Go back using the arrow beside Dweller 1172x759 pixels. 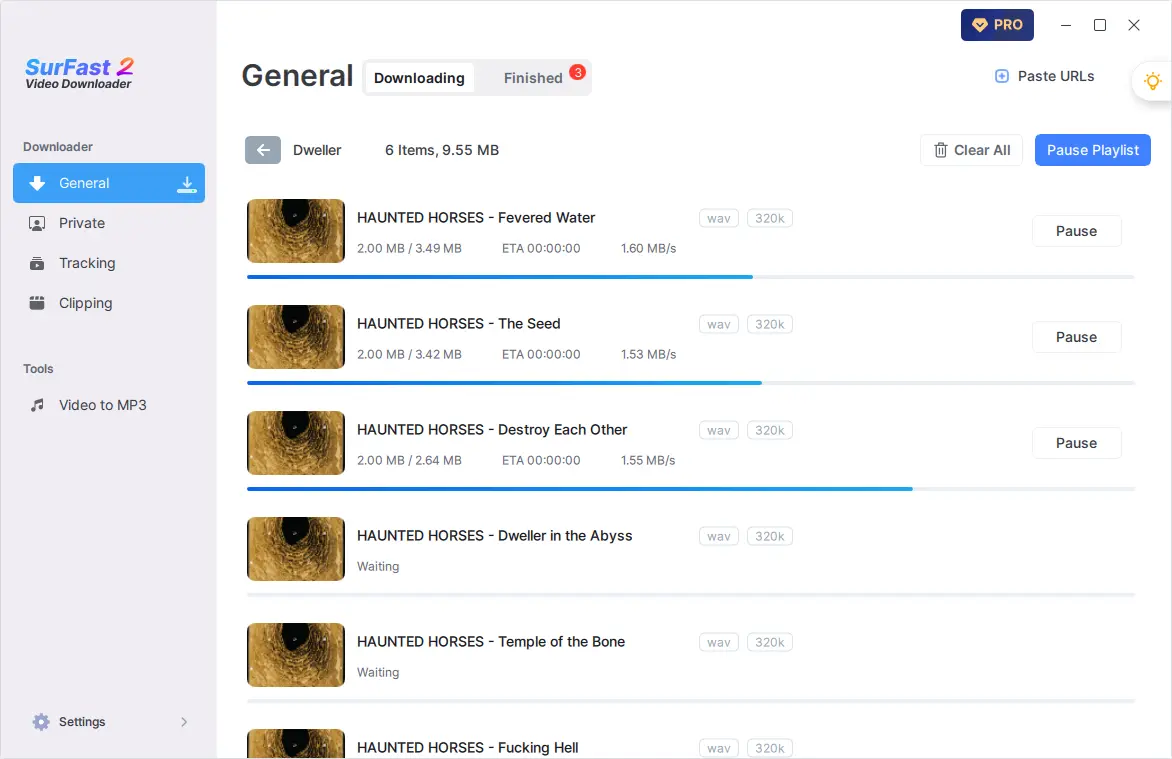(263, 150)
